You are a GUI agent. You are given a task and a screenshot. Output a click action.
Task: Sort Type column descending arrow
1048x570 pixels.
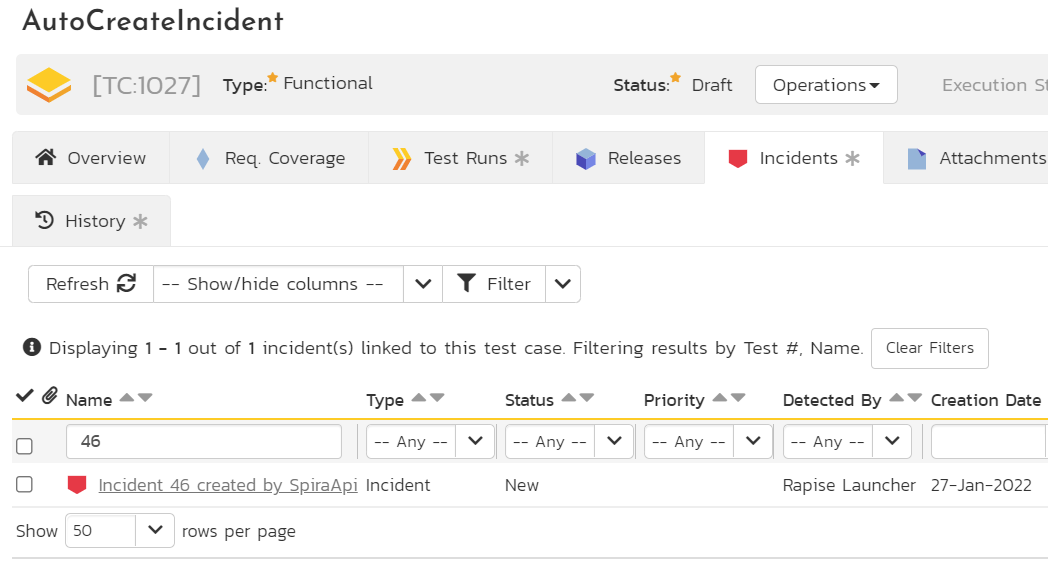click(437, 398)
